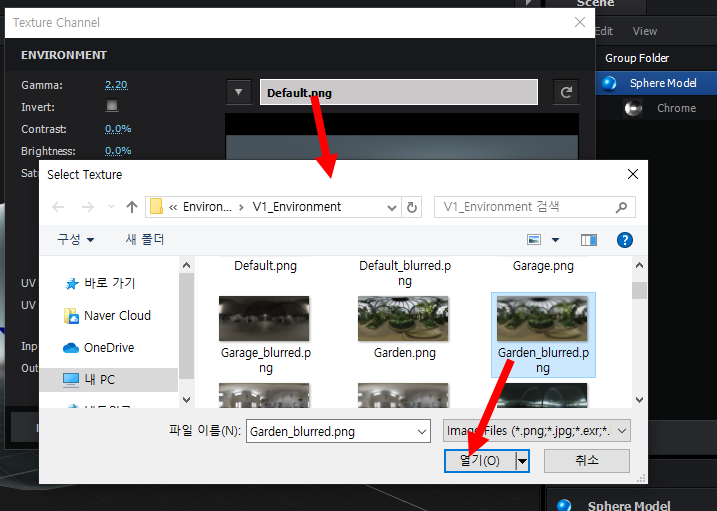
Task: Click the Sphere Model blue sphere icon
Action: [609, 83]
